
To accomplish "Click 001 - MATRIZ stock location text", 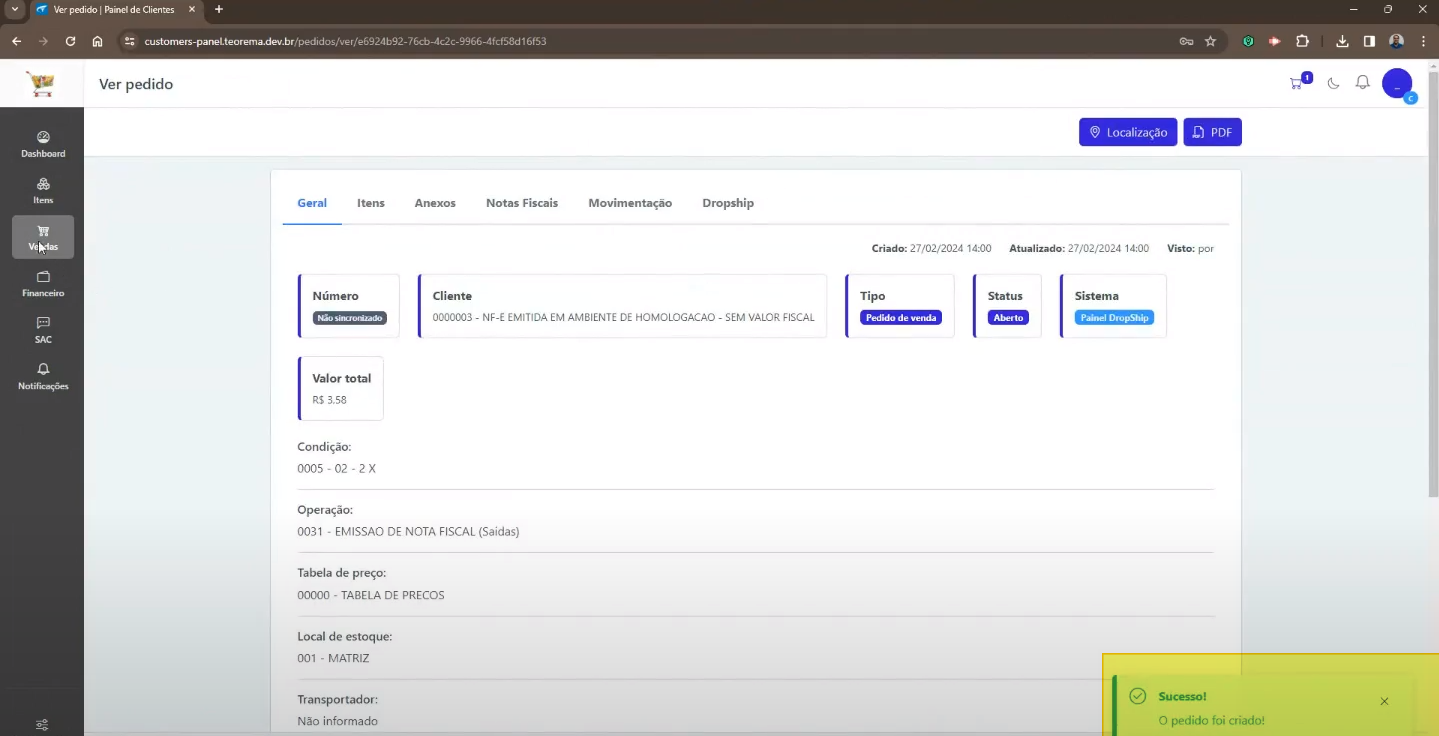I will pos(333,658).
